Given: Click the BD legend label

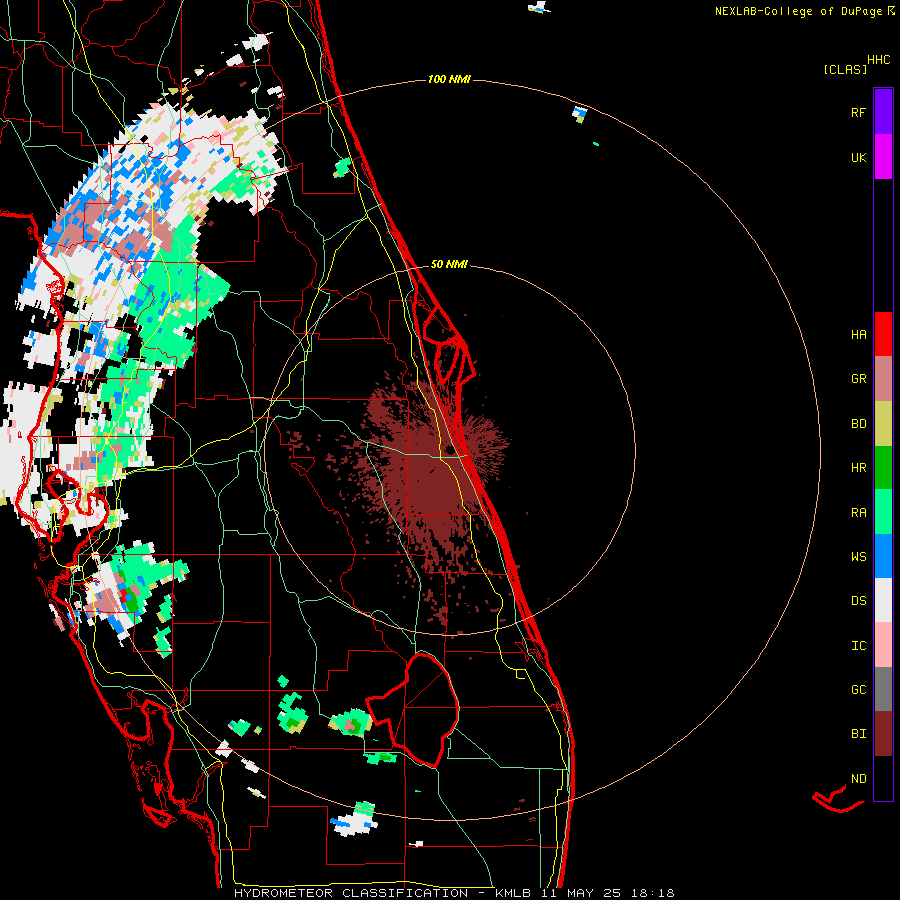Looking at the screenshot, I should (x=858, y=424).
